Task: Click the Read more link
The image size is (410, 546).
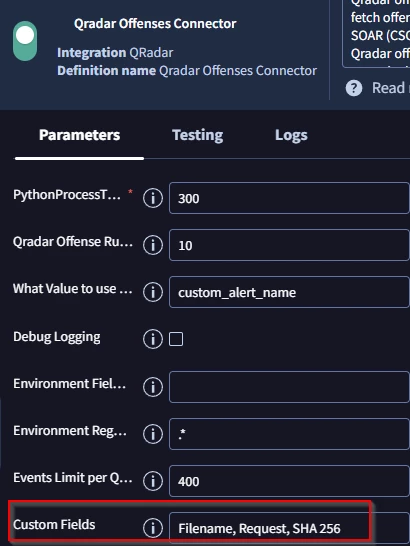Action: pyautogui.click(x=388, y=88)
